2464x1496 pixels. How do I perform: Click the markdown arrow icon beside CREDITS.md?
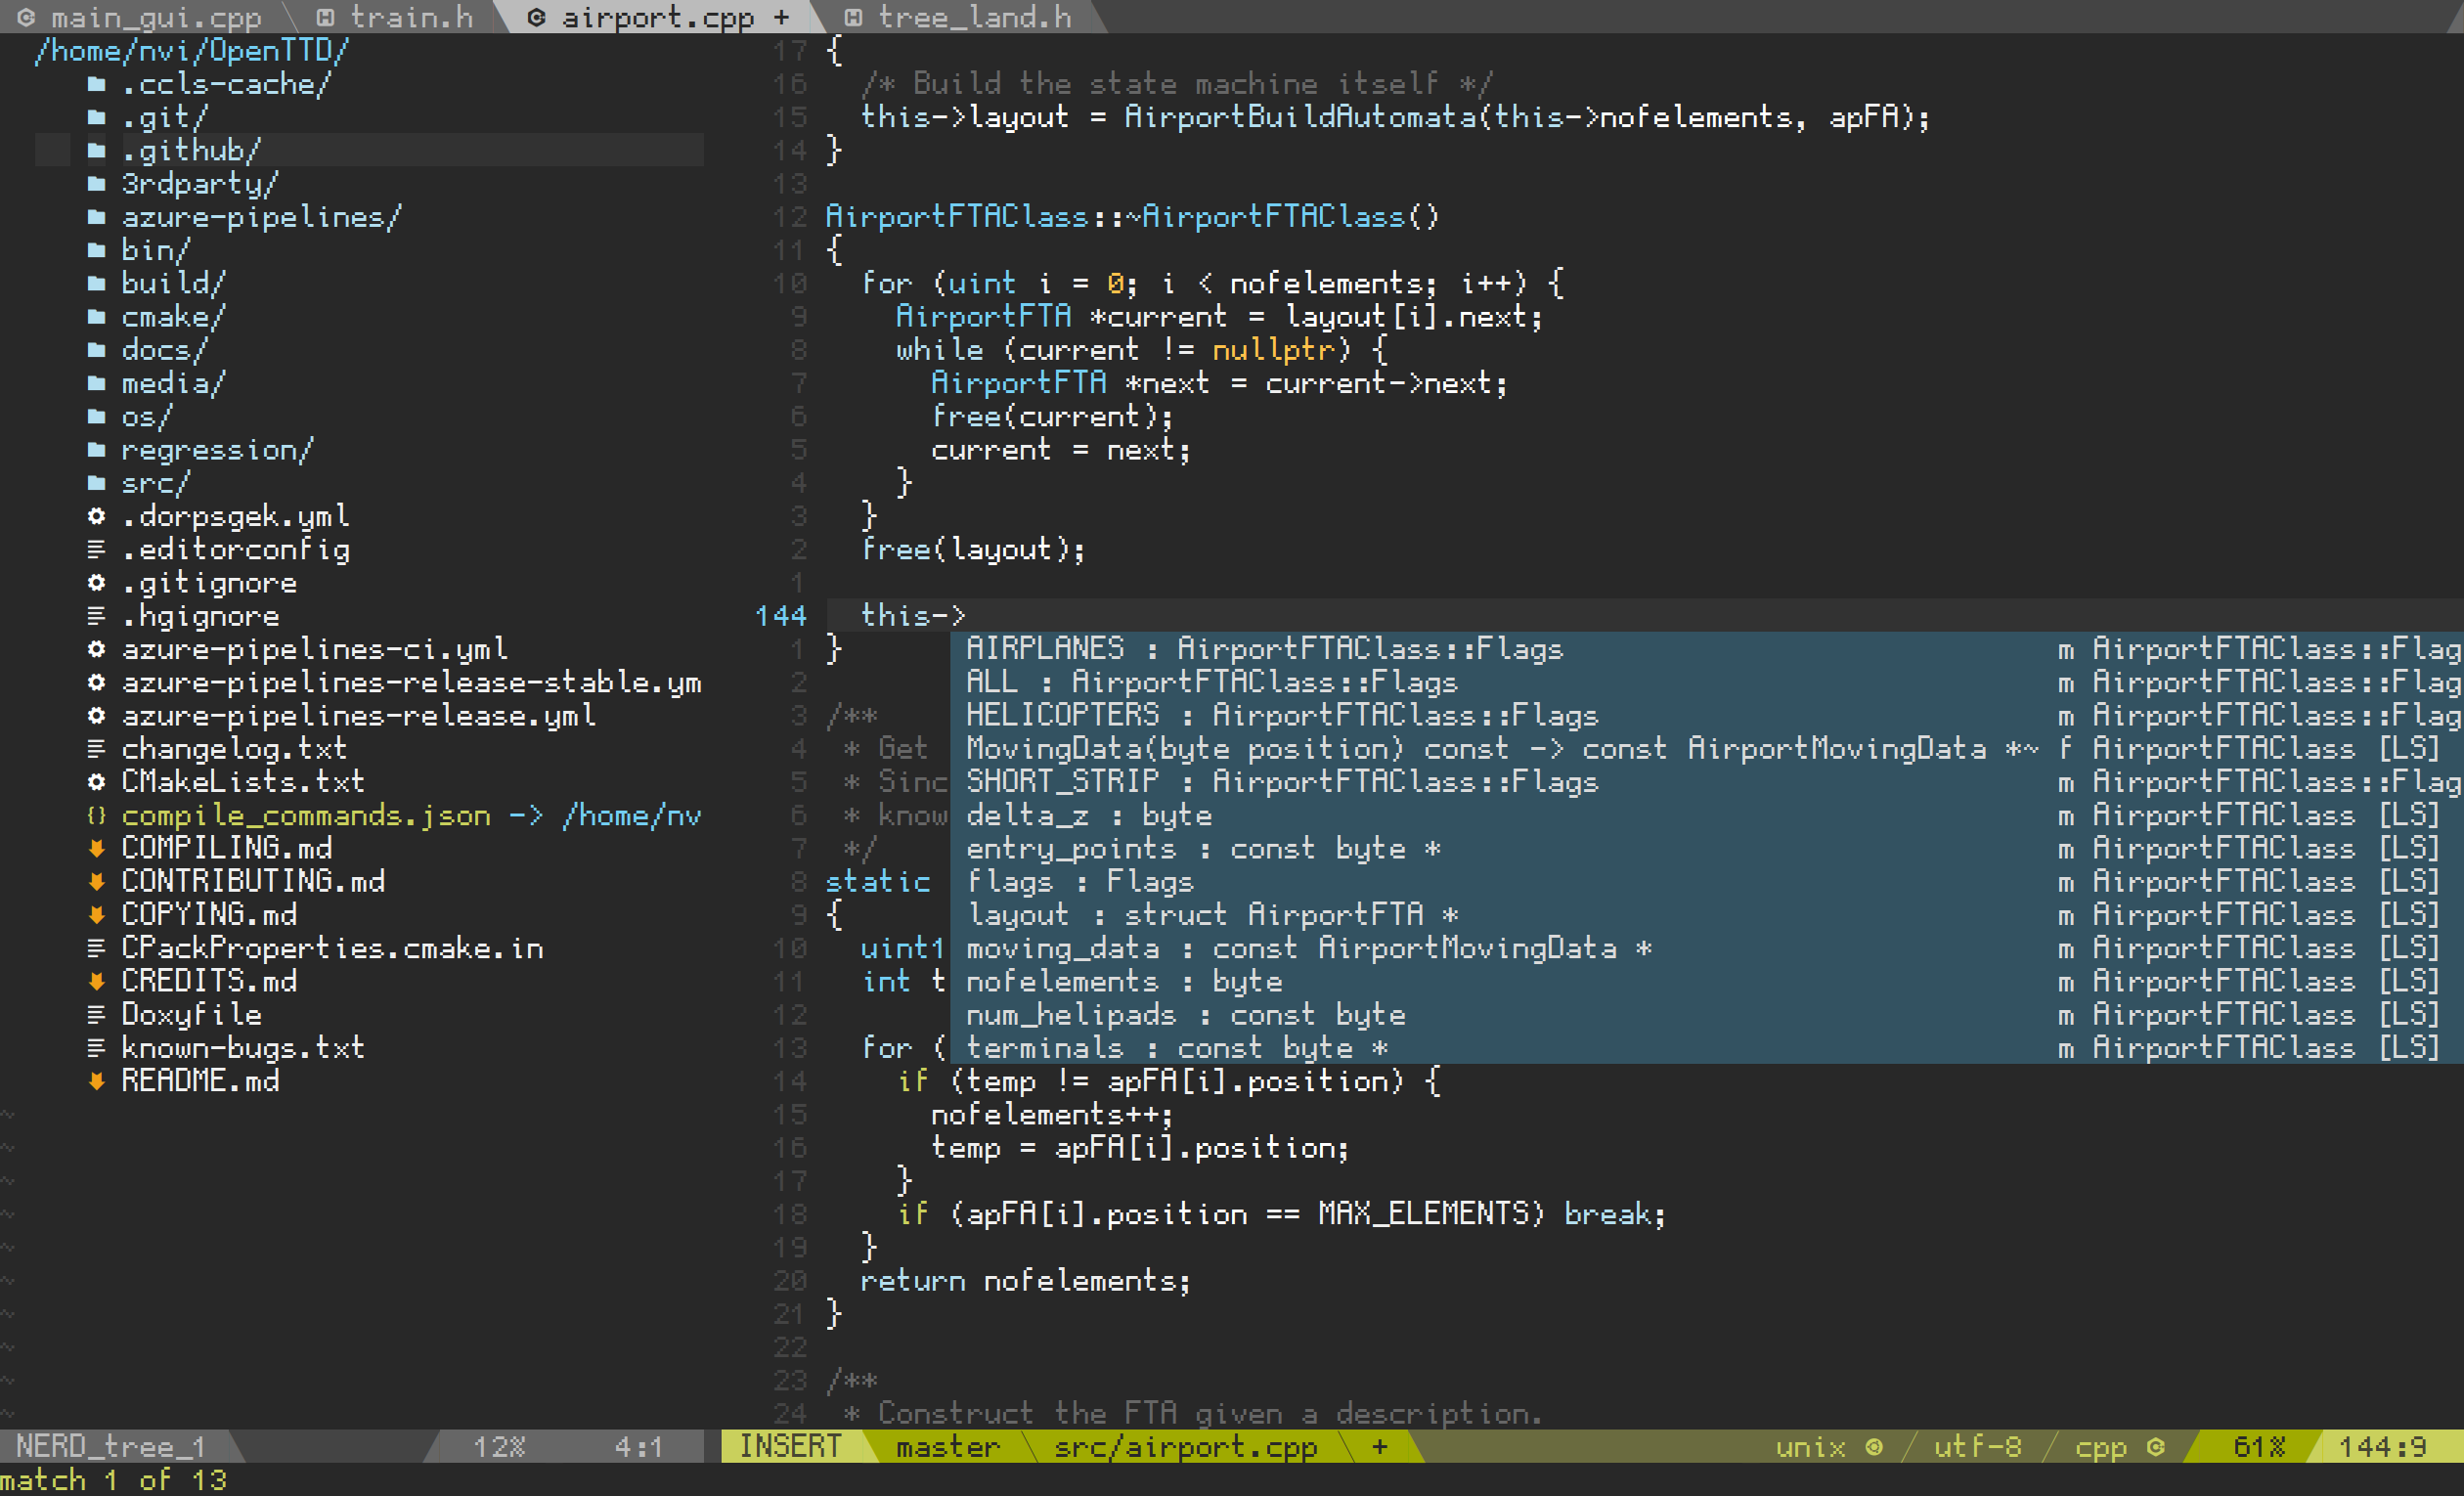96,981
